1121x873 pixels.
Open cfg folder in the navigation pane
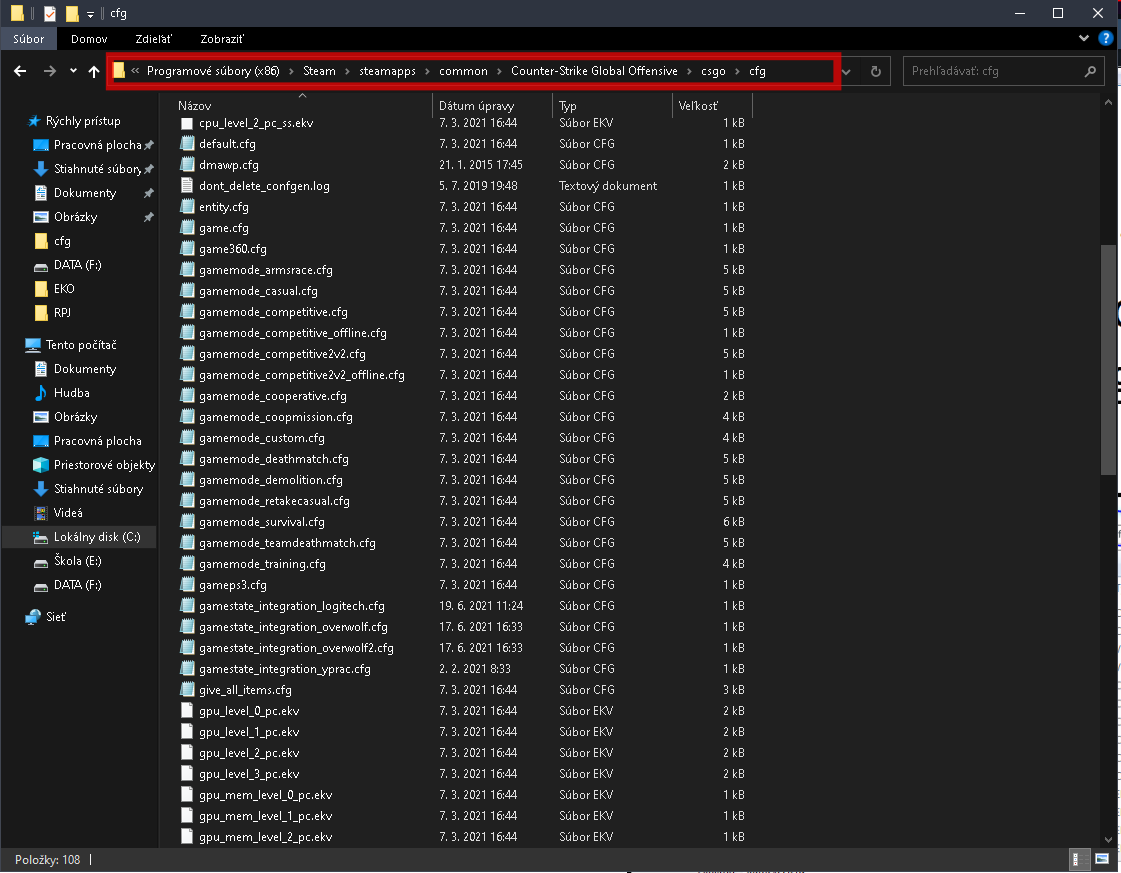pyautogui.click(x=62, y=241)
